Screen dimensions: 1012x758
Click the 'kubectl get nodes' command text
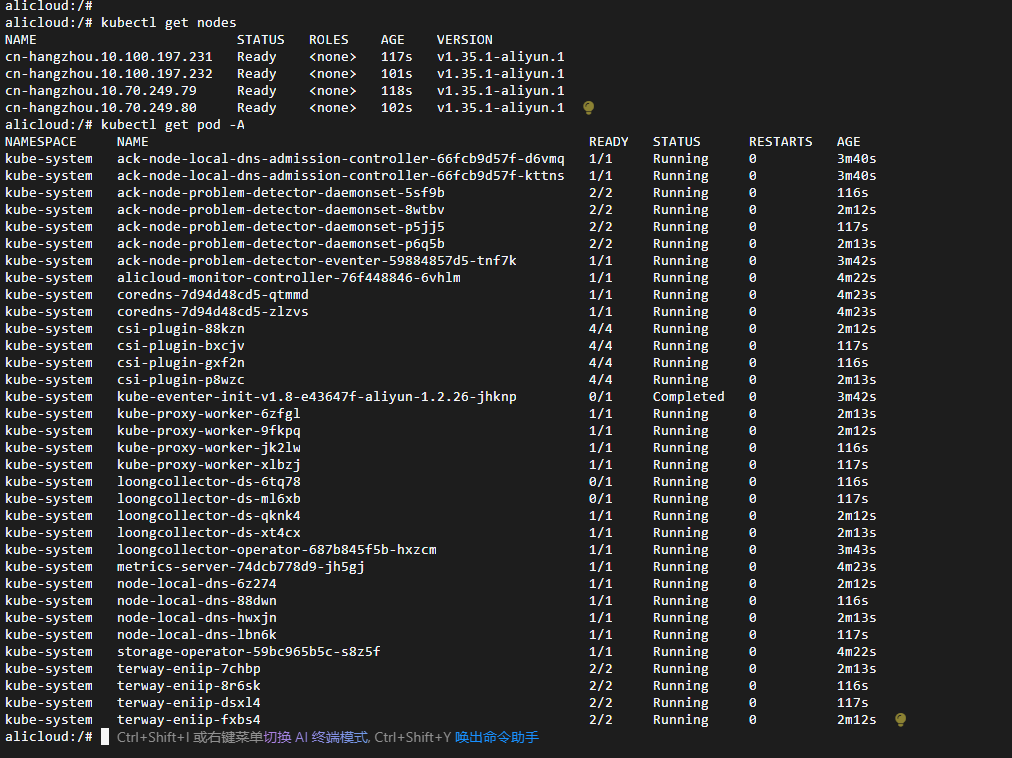click(x=168, y=22)
